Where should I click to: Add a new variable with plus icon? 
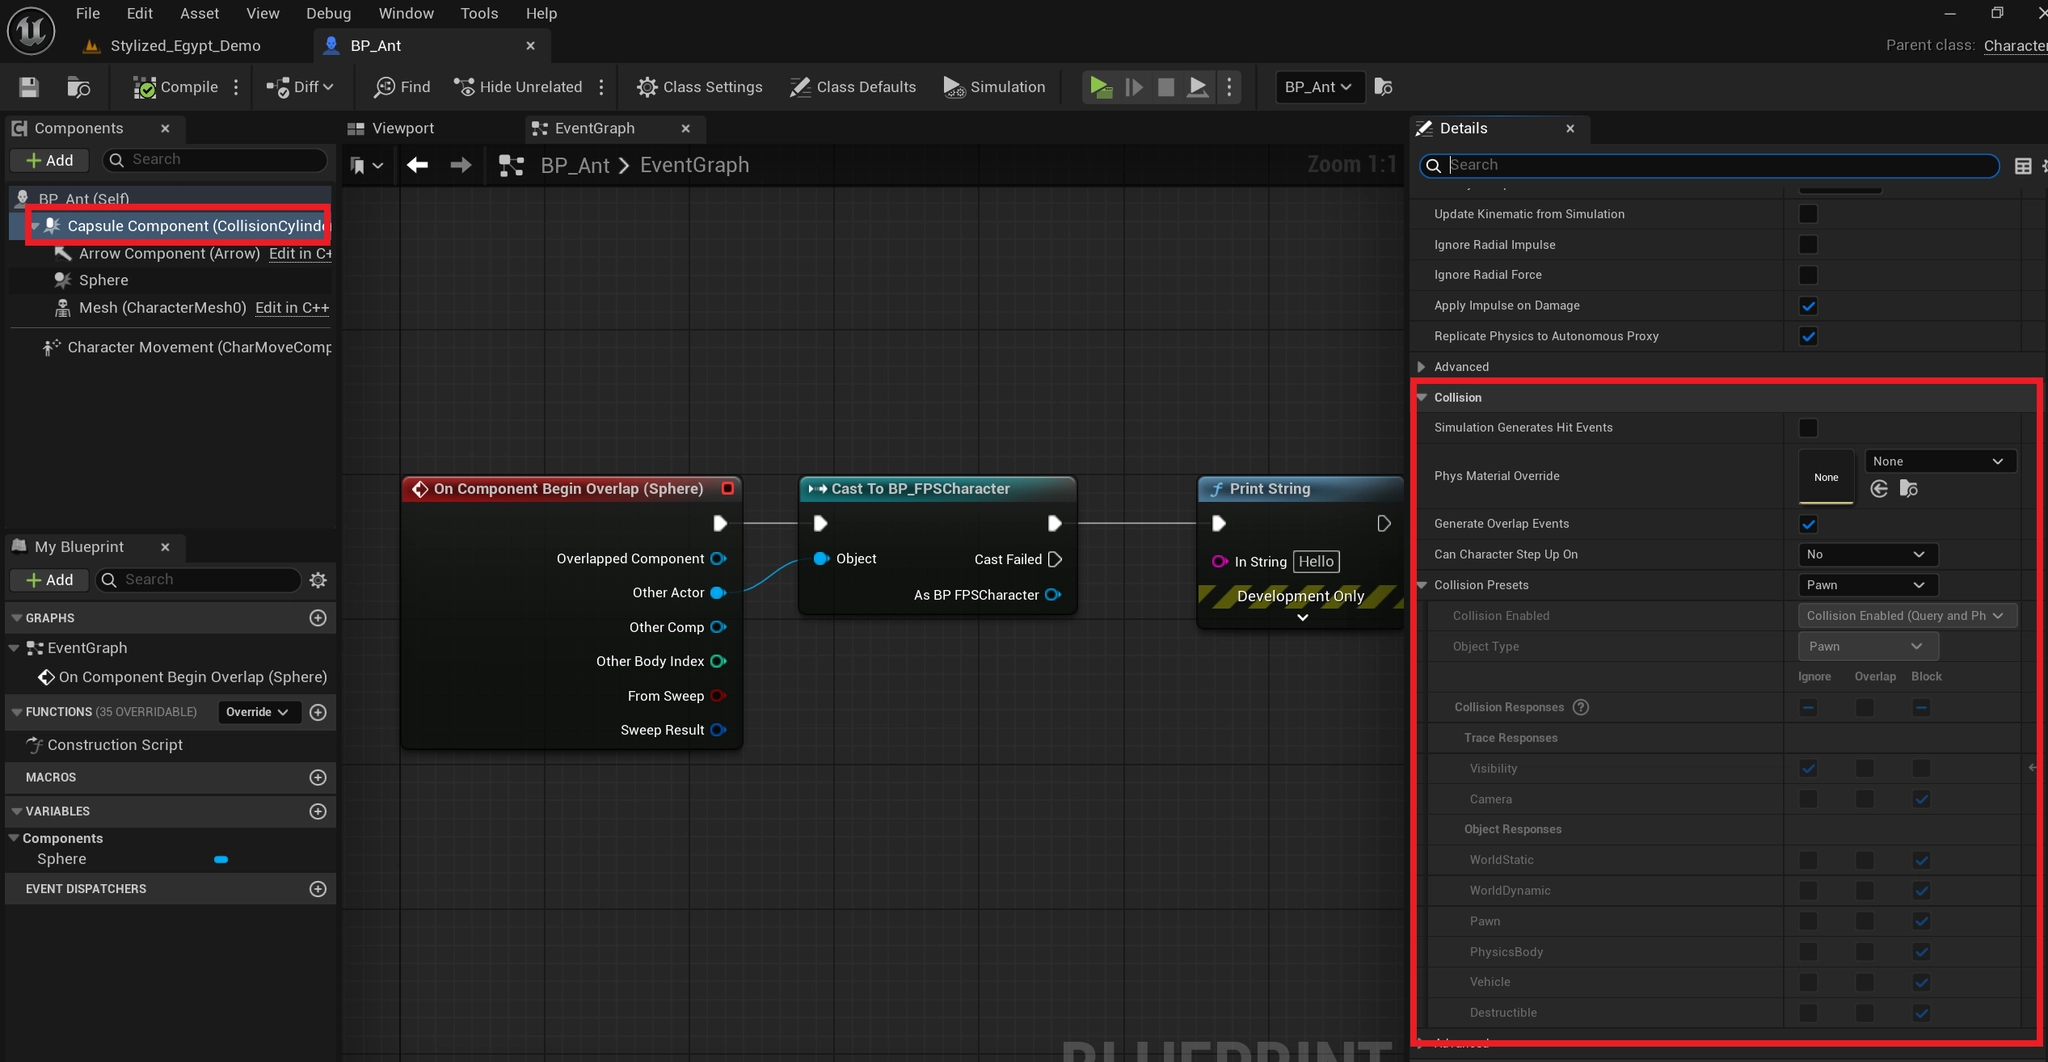click(x=318, y=811)
